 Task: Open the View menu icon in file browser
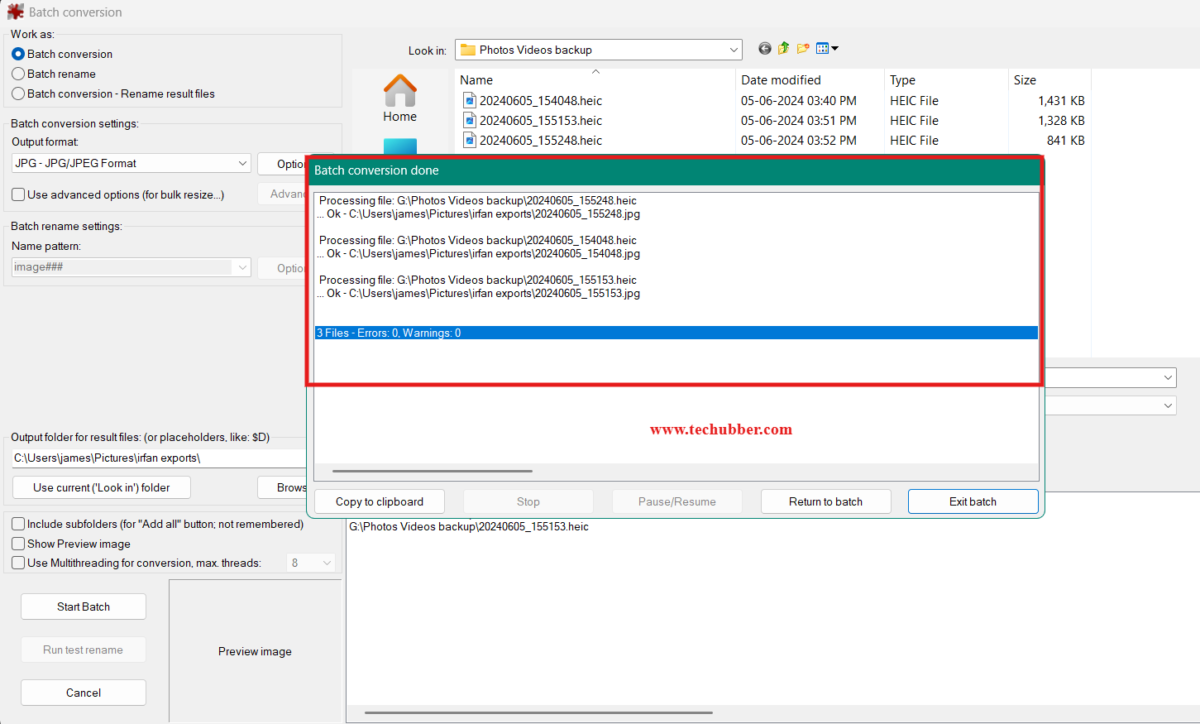[827, 48]
